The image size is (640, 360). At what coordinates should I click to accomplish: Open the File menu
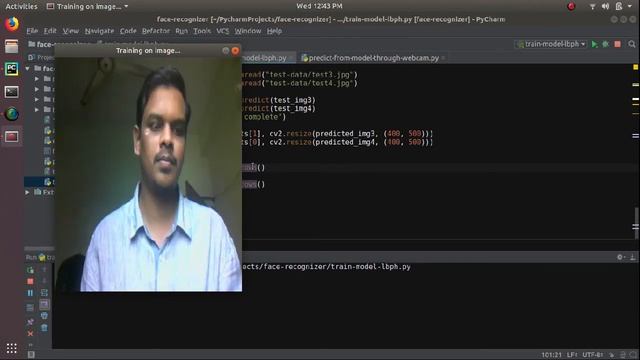click(x=32, y=31)
